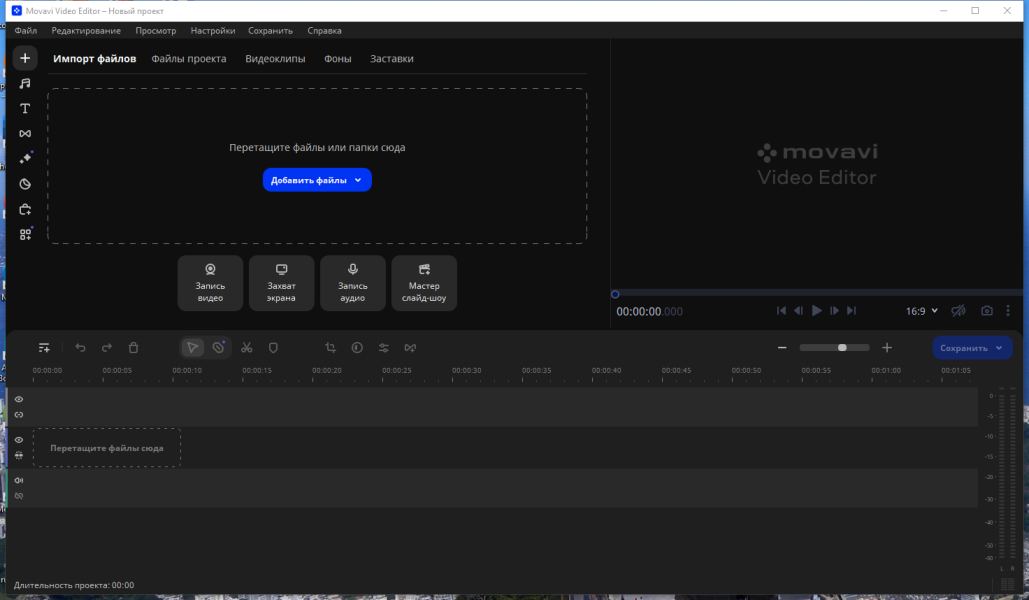This screenshot has width=1029, height=600.
Task: Open the Просмотр menu
Action: point(156,31)
